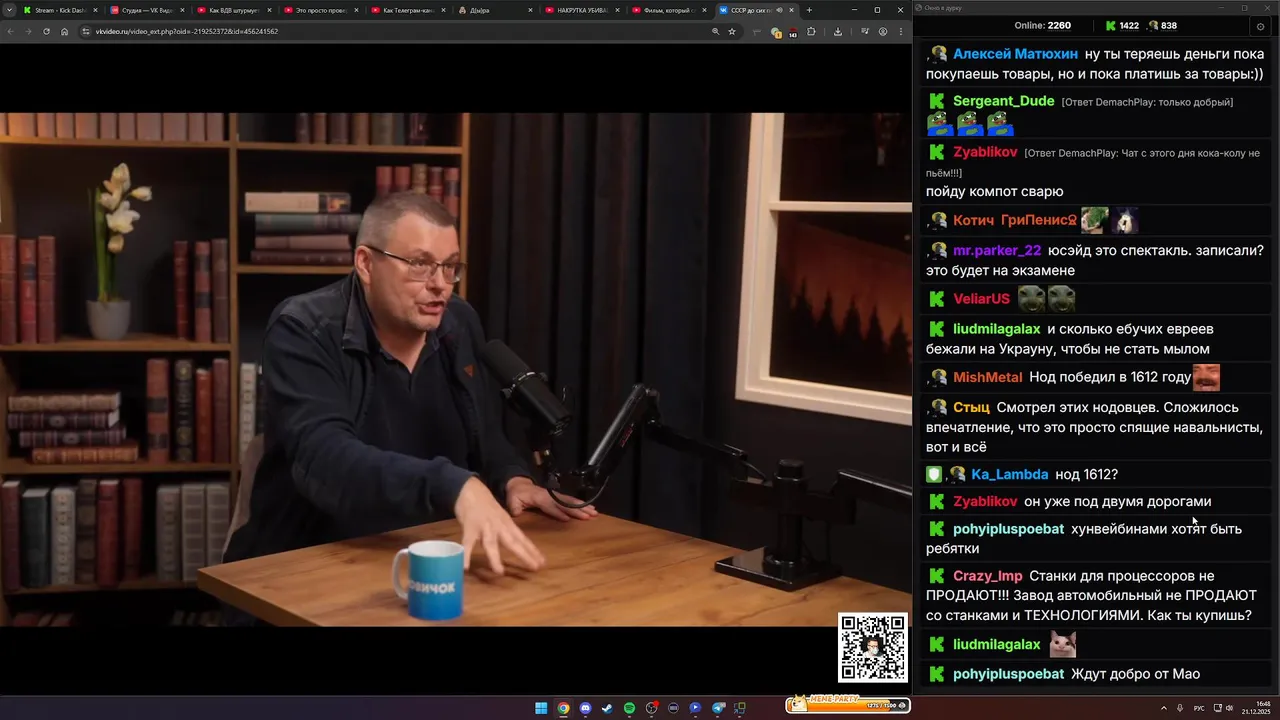Switch the РУС keyboard language indicator
Viewport: 1280px width, 720px height.
pos(1199,708)
